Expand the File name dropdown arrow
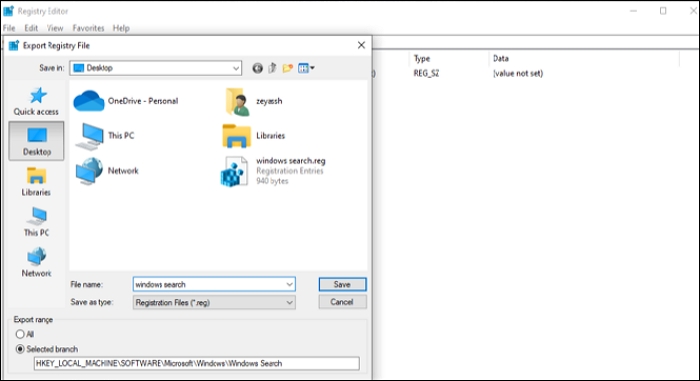Screen dimensions: 700x381 [289, 284]
